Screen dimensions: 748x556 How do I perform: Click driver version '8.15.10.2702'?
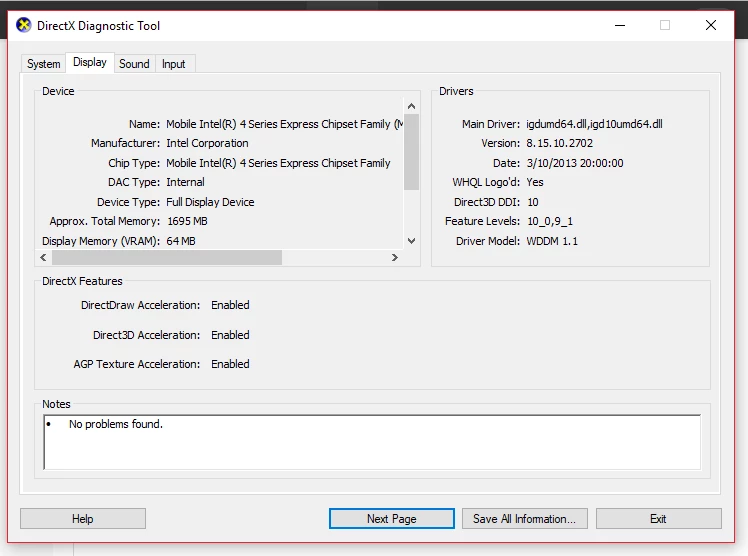(x=560, y=143)
